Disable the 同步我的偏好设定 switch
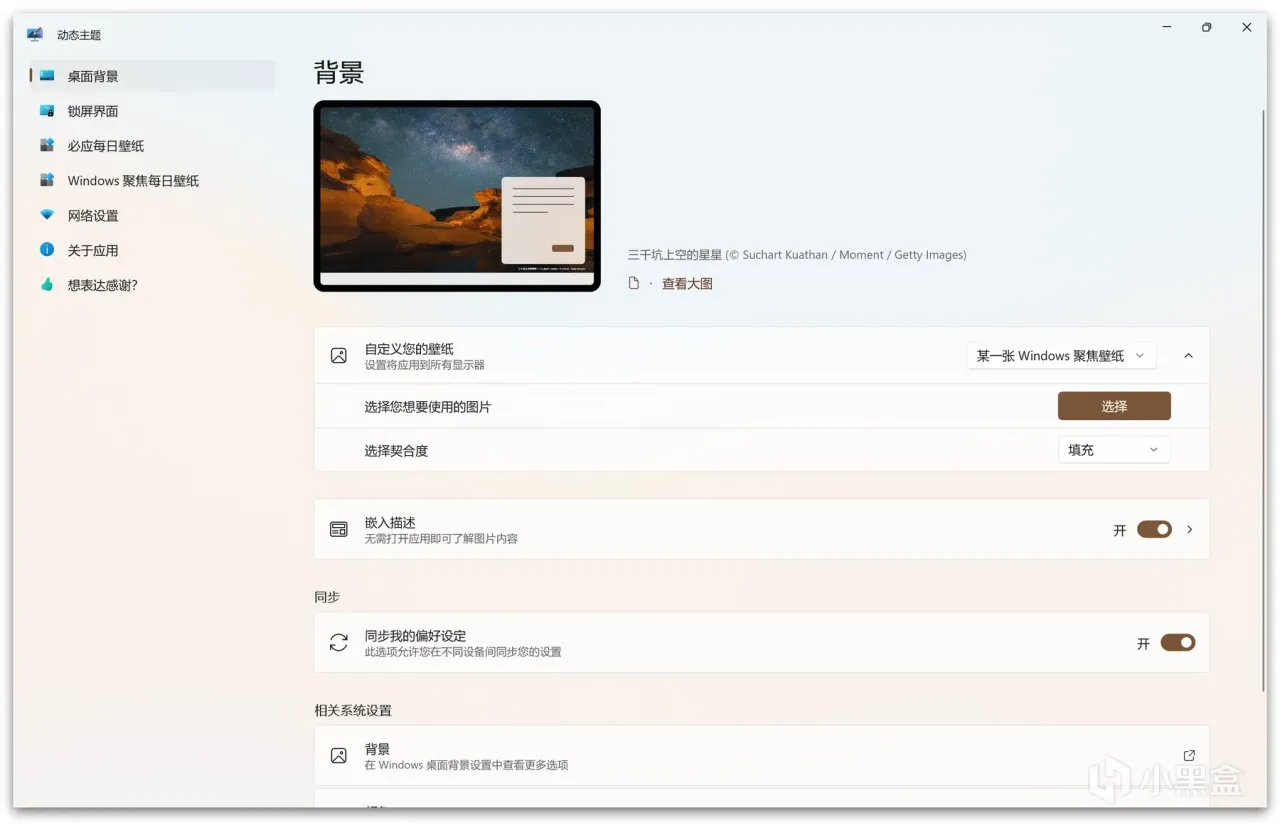Image resolution: width=1280 pixels, height=825 pixels. coord(1178,643)
